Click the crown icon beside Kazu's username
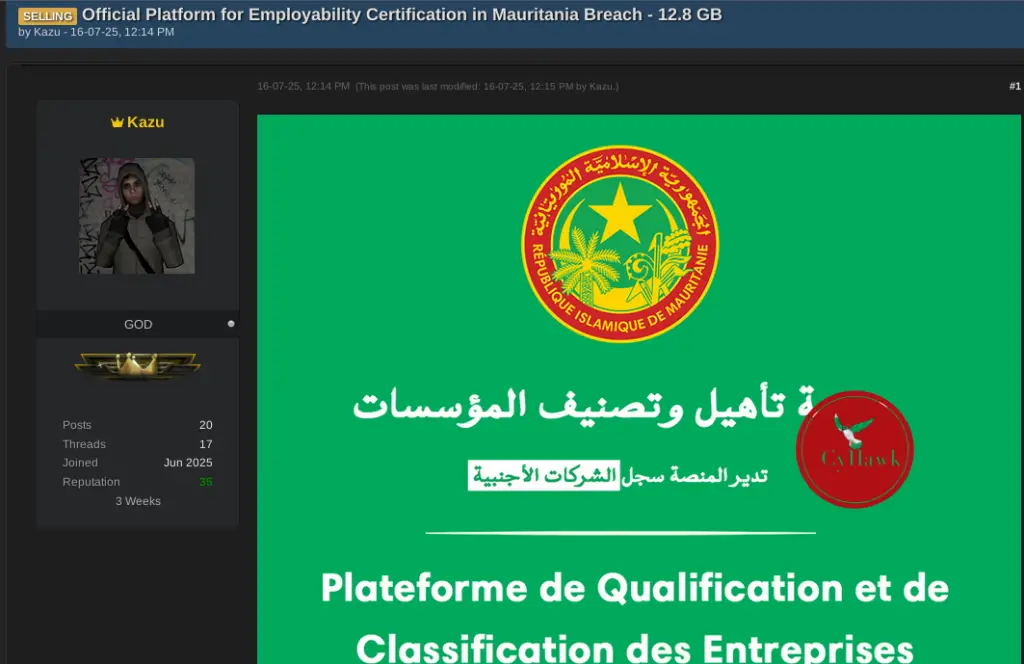 pyautogui.click(x=115, y=122)
